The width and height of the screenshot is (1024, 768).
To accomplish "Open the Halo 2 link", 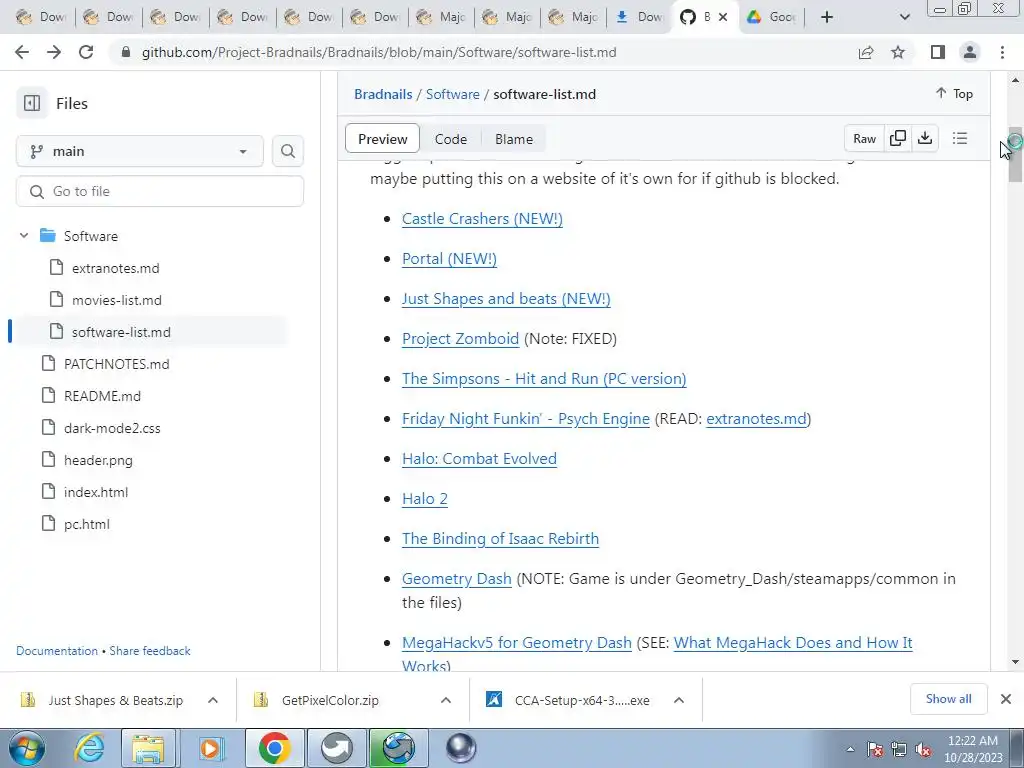I will coord(424,498).
